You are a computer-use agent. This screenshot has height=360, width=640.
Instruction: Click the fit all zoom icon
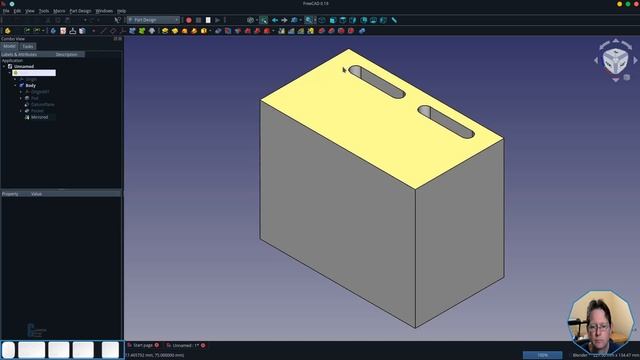[309, 20]
